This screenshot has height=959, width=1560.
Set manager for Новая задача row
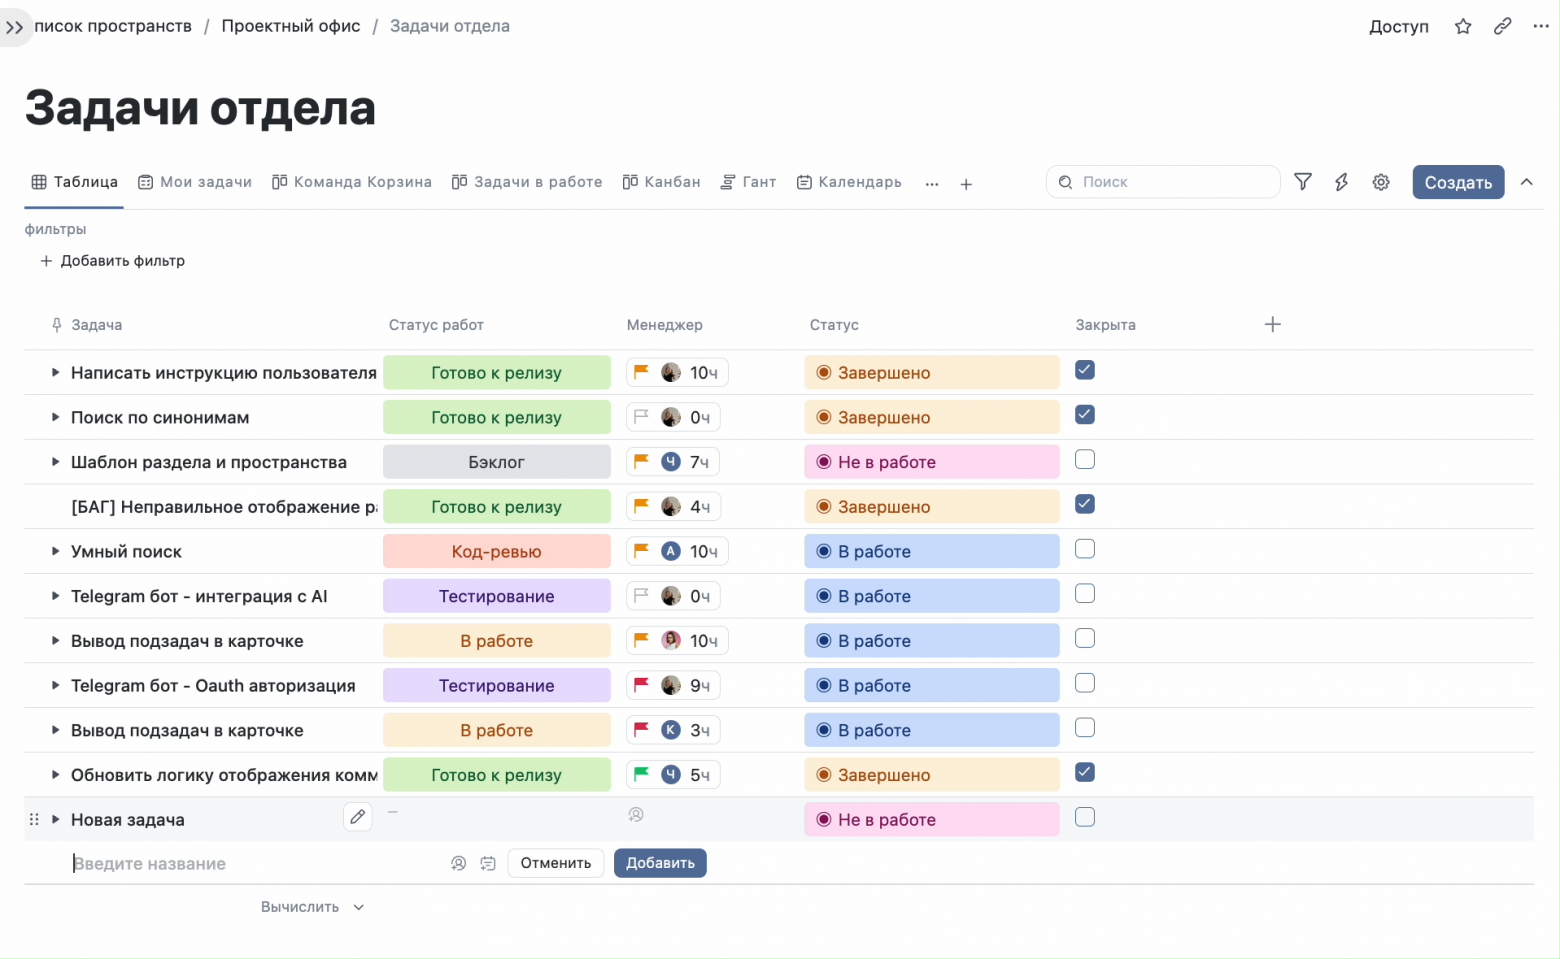636,815
